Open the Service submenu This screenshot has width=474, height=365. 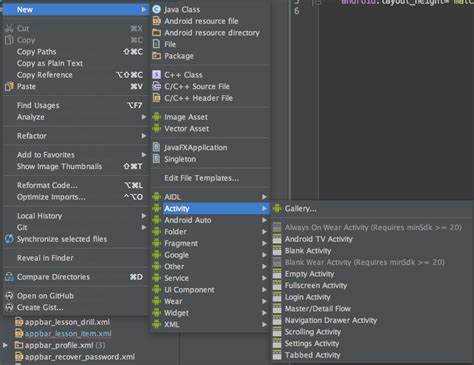tap(210, 278)
